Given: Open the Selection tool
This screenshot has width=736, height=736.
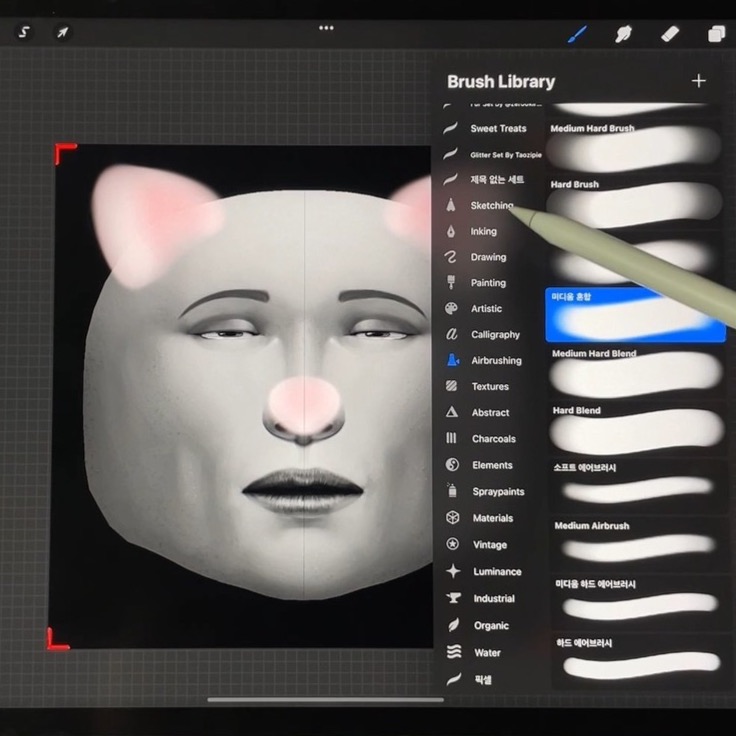Looking at the screenshot, I should coord(24,32).
